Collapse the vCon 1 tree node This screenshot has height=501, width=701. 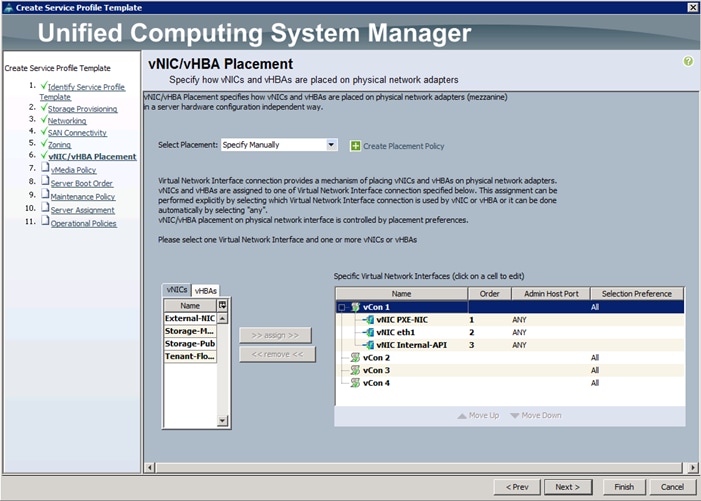tap(342, 307)
